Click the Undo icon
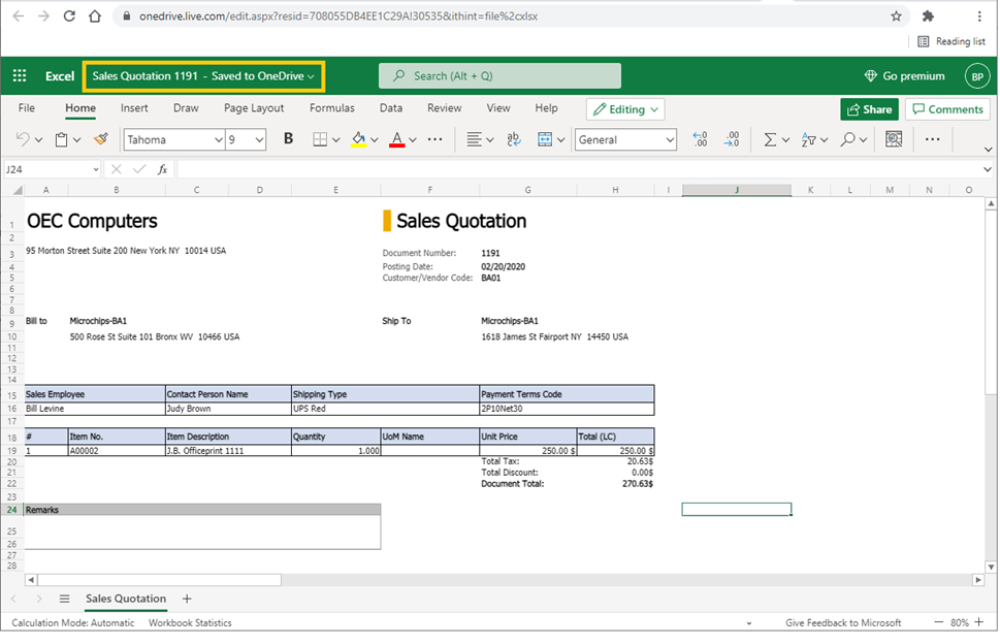 (x=22, y=139)
